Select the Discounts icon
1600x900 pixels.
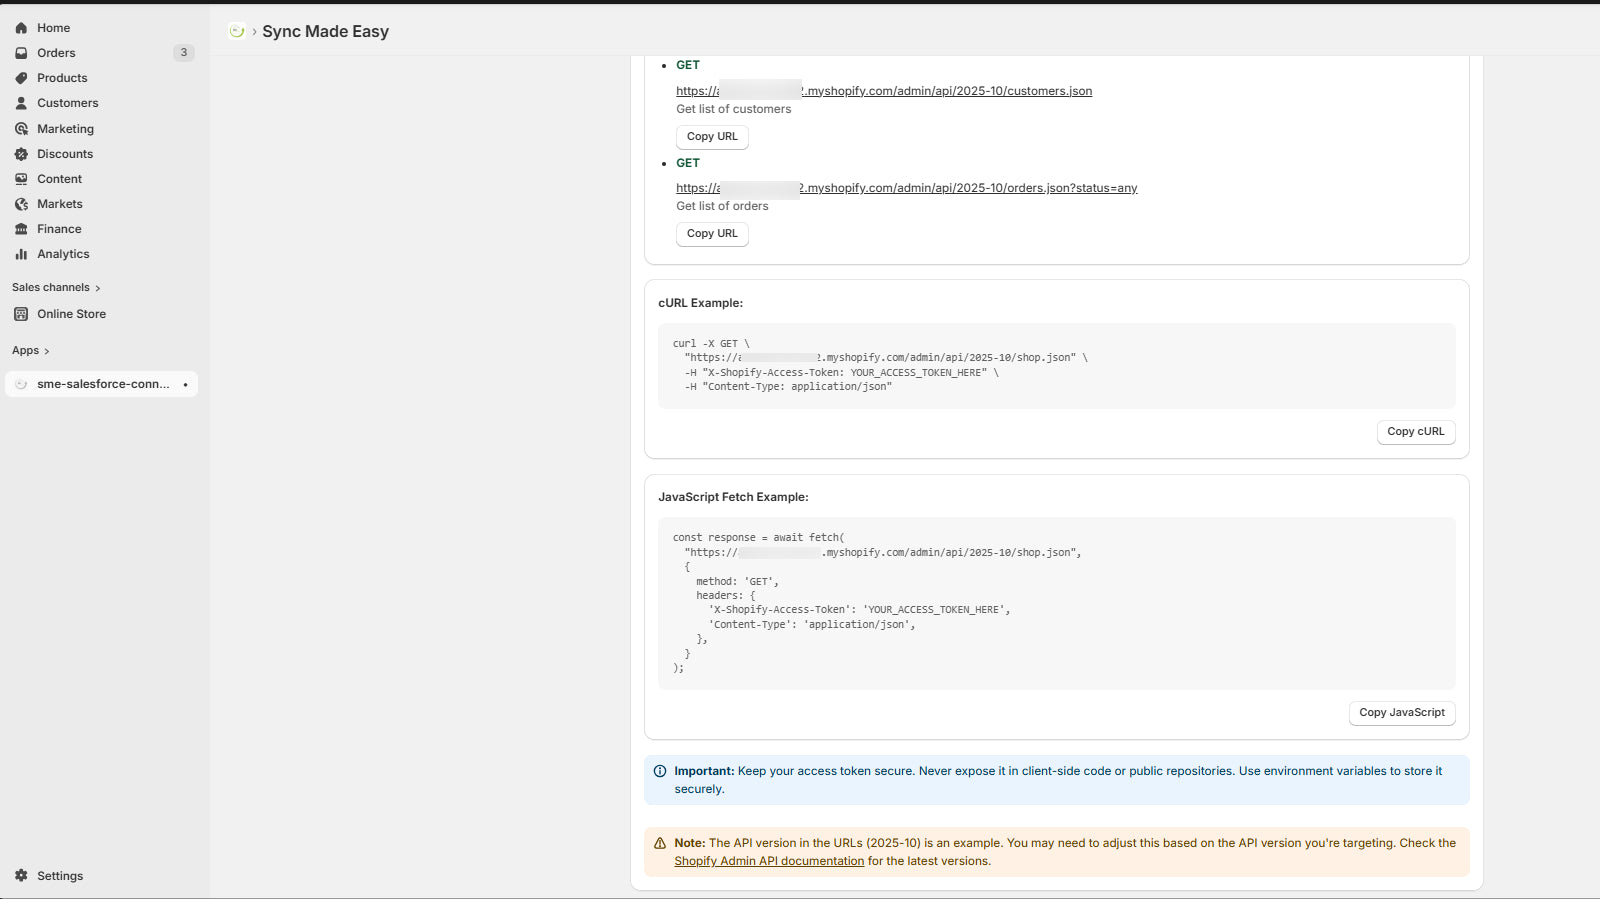(x=21, y=153)
